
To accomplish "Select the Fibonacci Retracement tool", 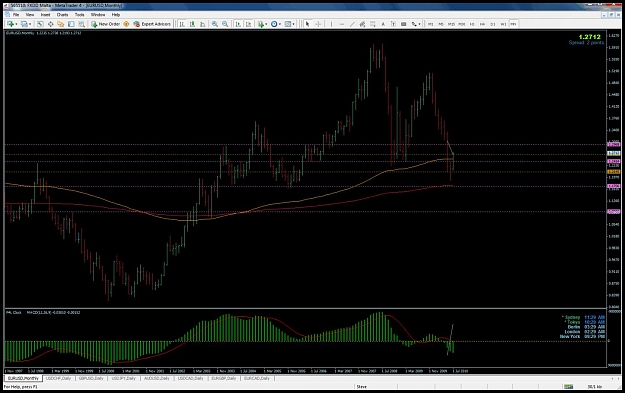I will coord(373,24).
